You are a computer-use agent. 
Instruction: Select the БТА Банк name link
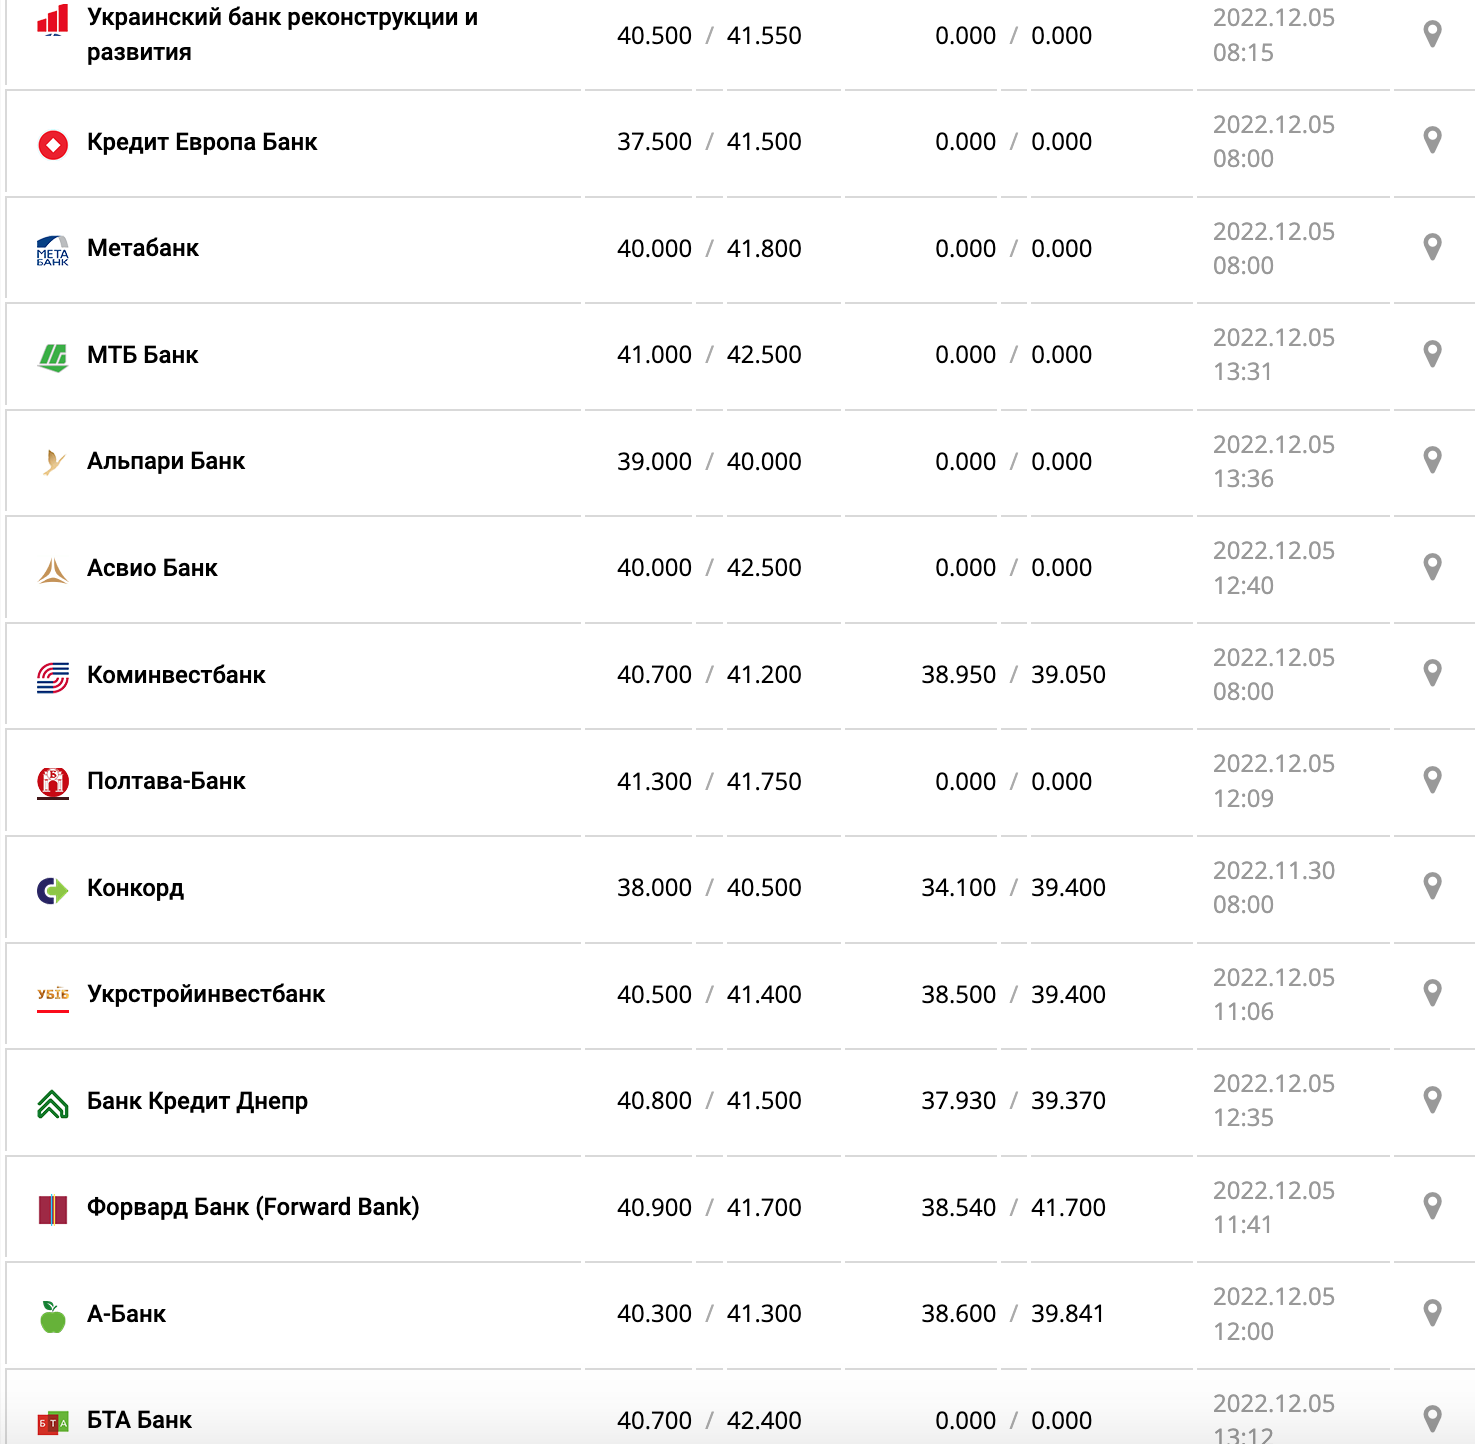tap(139, 1420)
